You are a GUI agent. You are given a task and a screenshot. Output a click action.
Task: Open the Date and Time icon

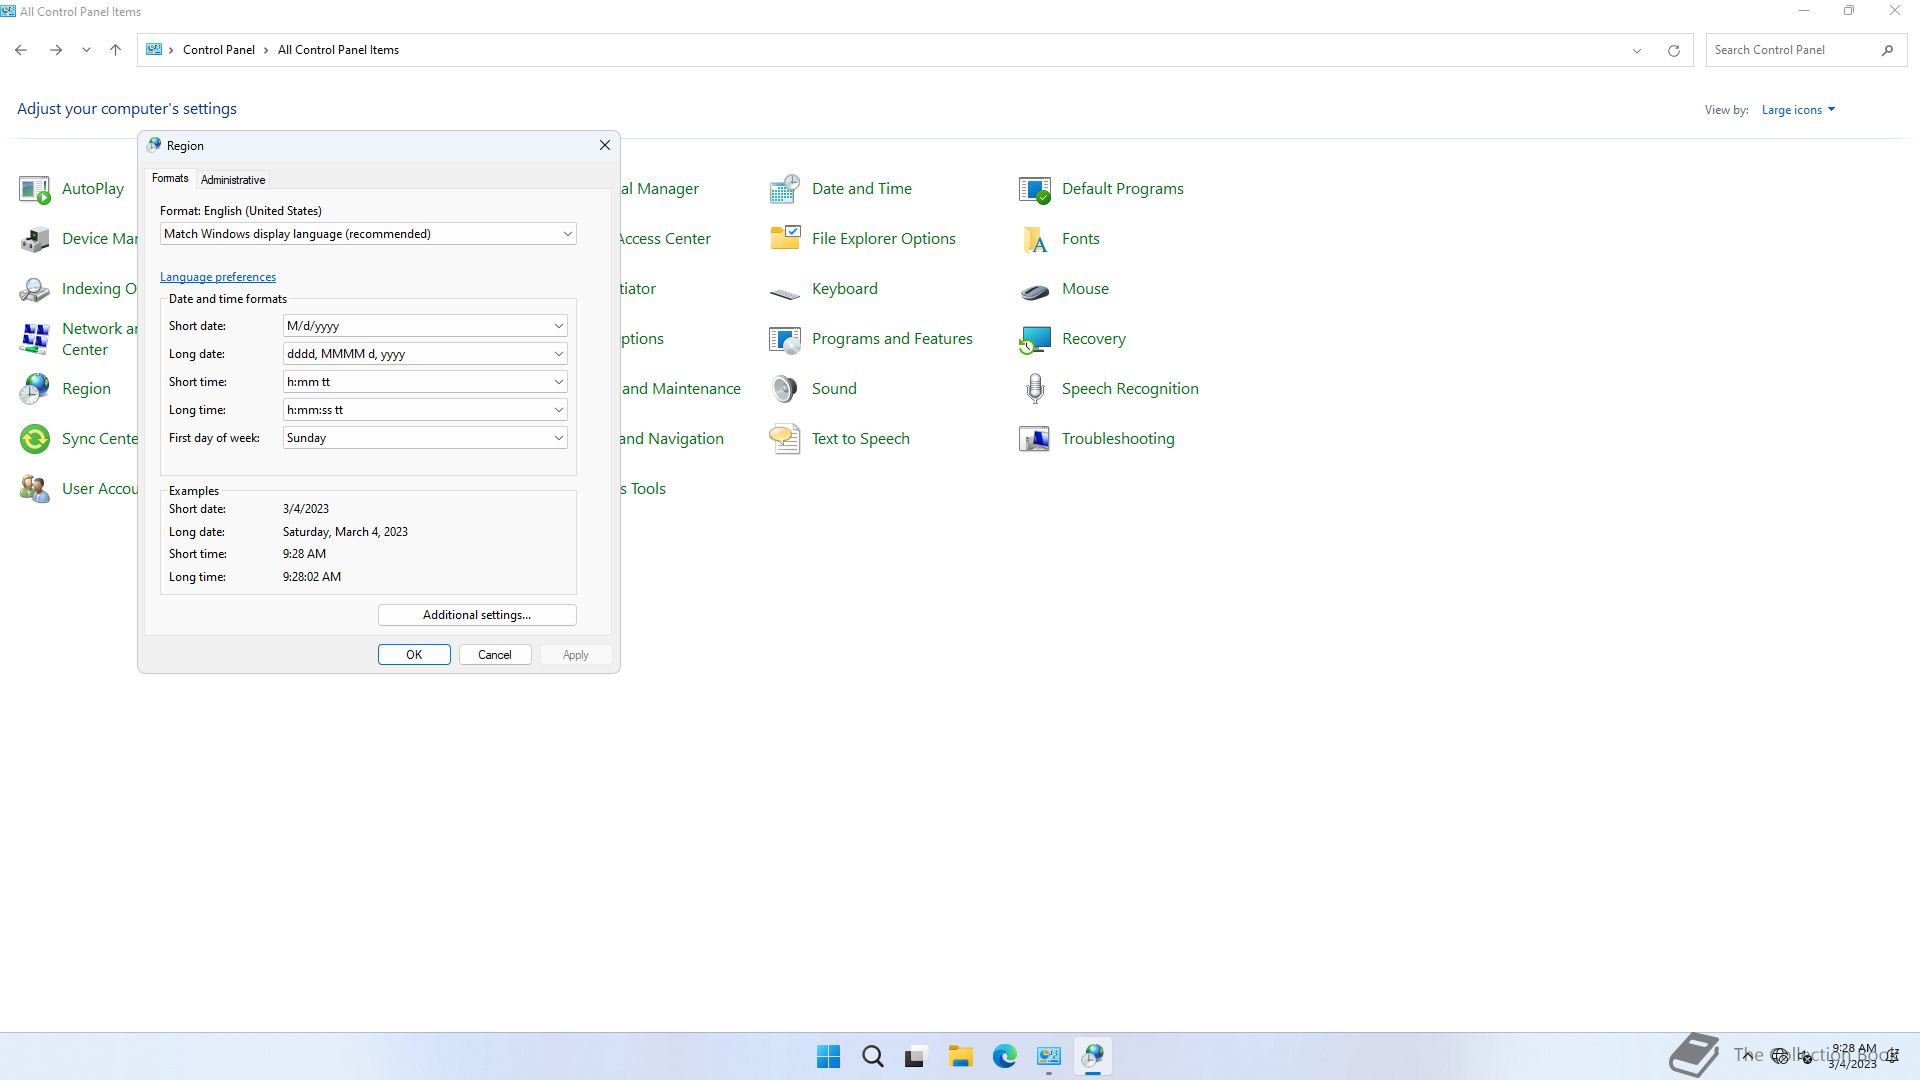click(785, 188)
